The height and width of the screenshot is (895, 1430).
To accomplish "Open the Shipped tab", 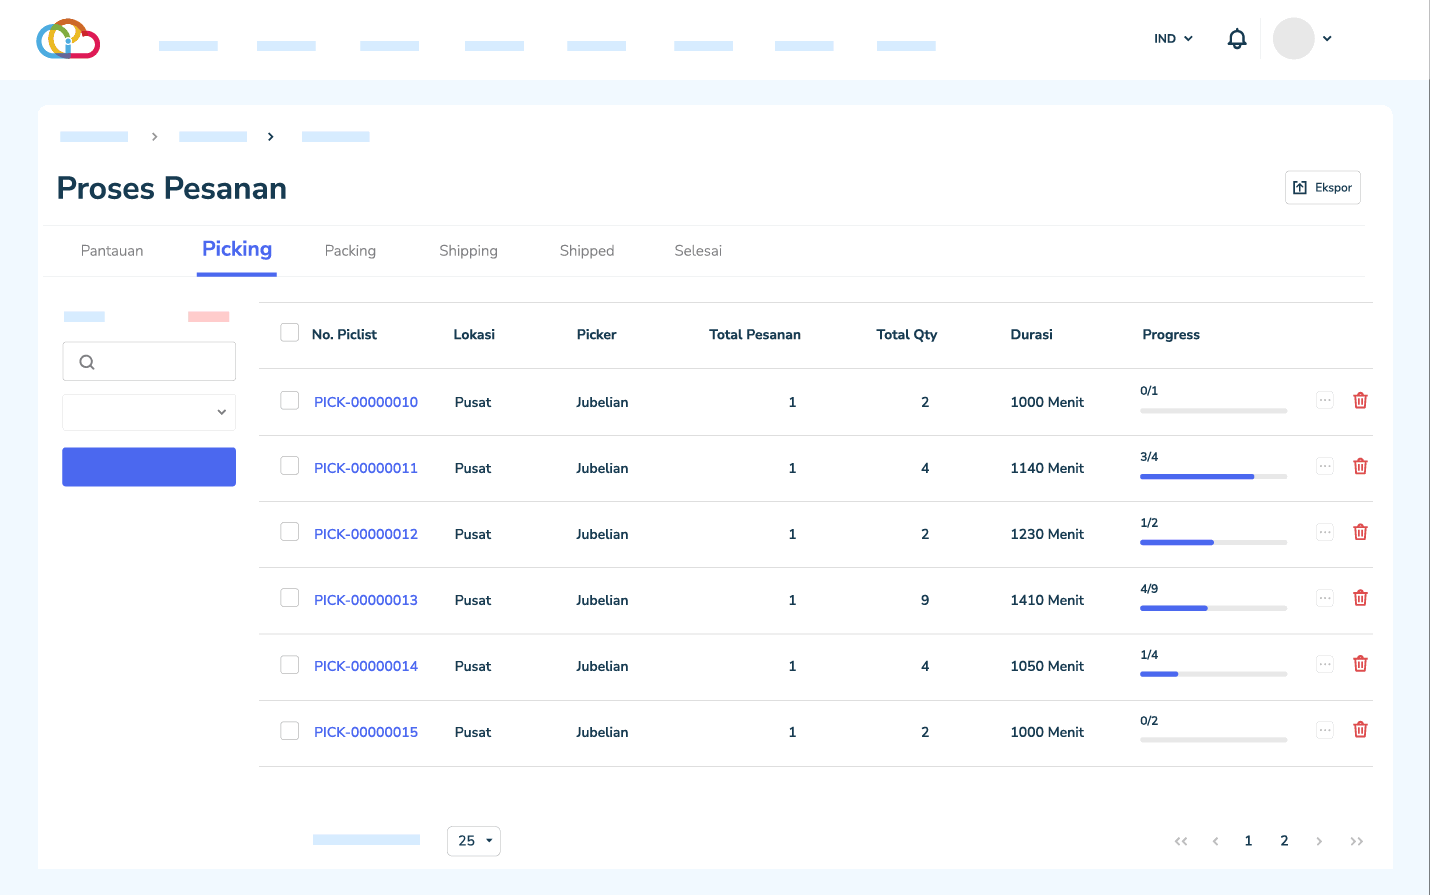I will click(x=587, y=251).
